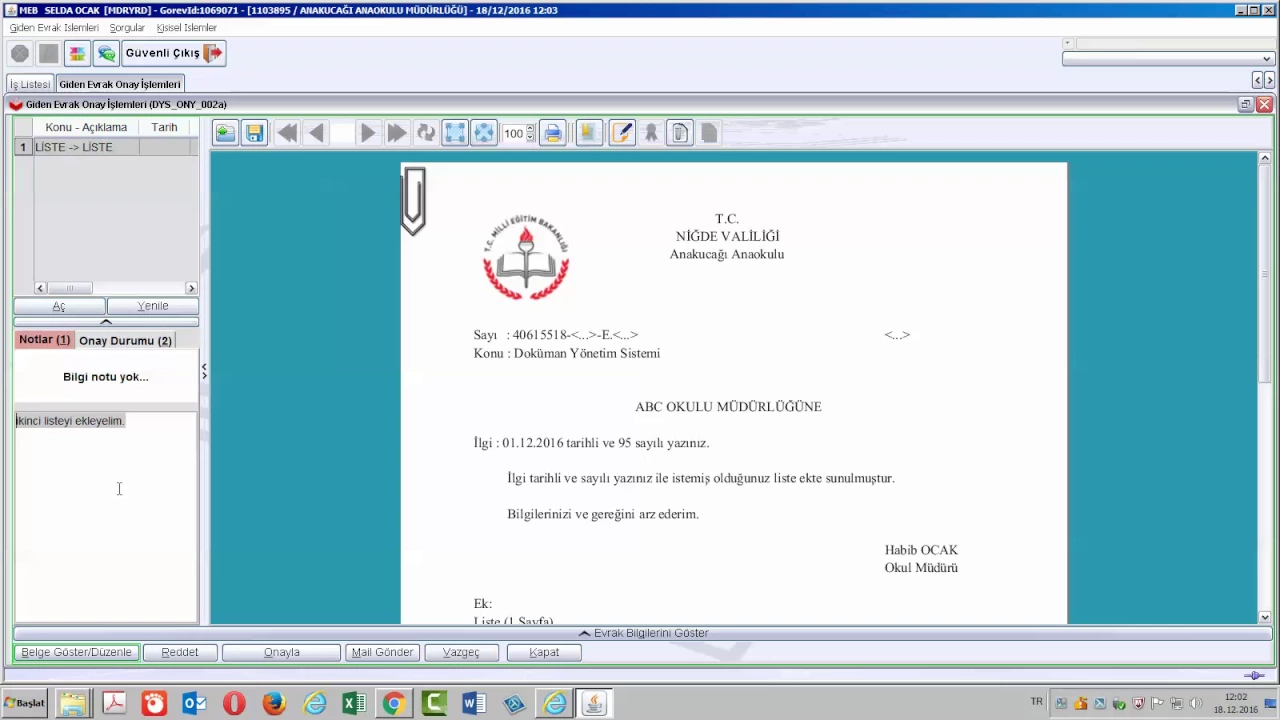This screenshot has width=1280, height=720.
Task: Click tab scroll right arrow at top right
Action: click(x=1270, y=80)
